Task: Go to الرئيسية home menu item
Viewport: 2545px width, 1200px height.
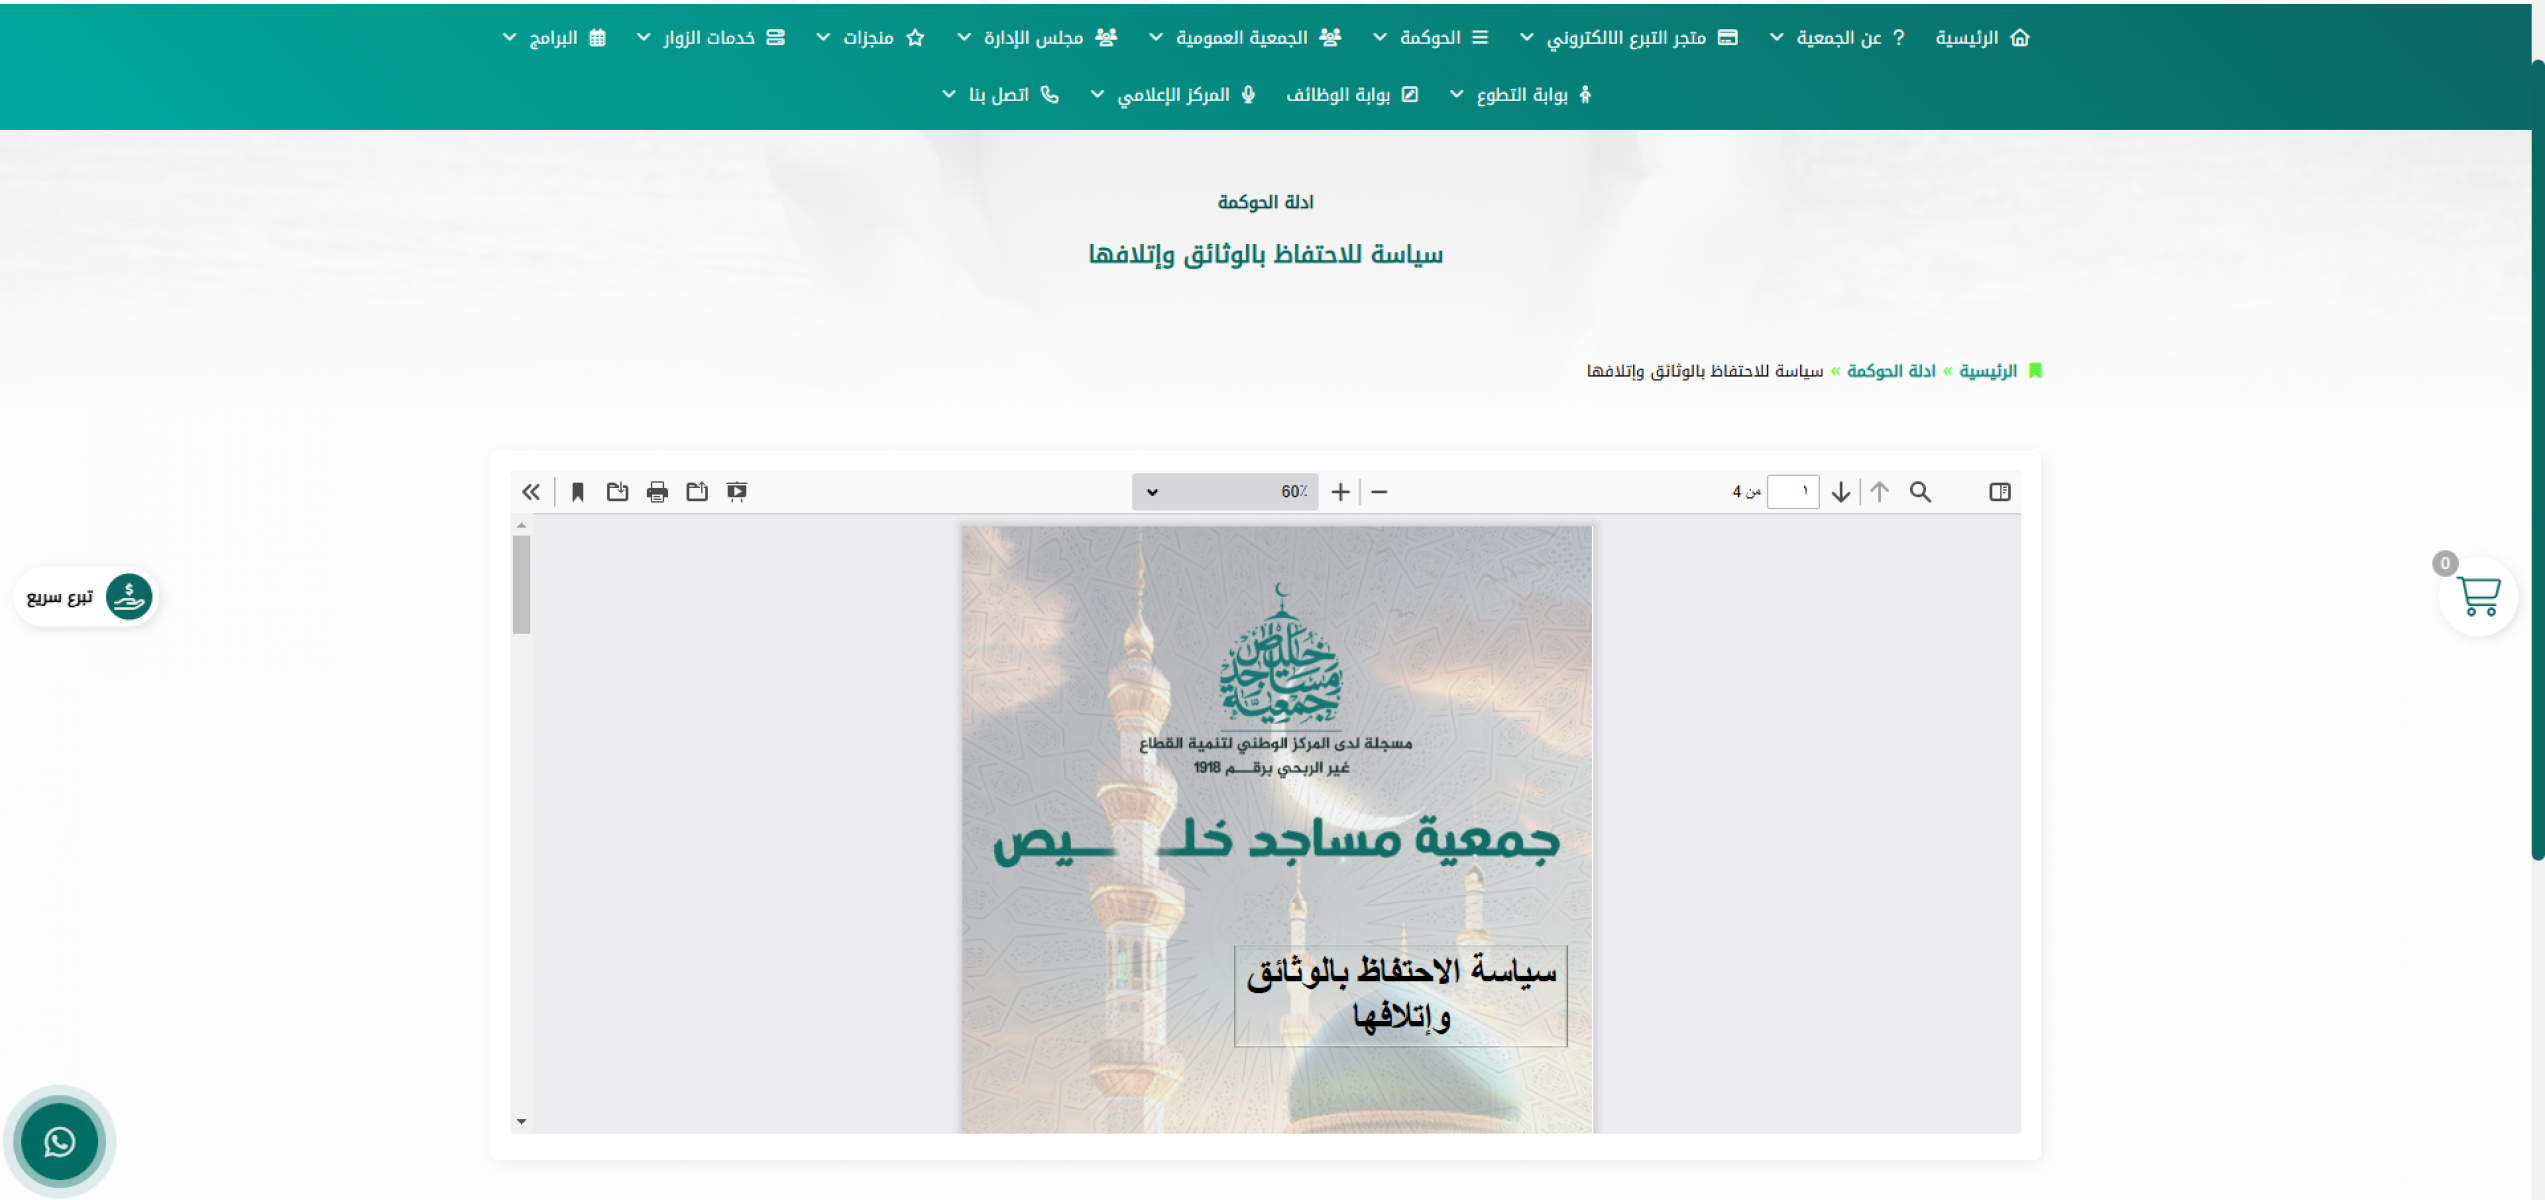Action: click(x=1982, y=38)
